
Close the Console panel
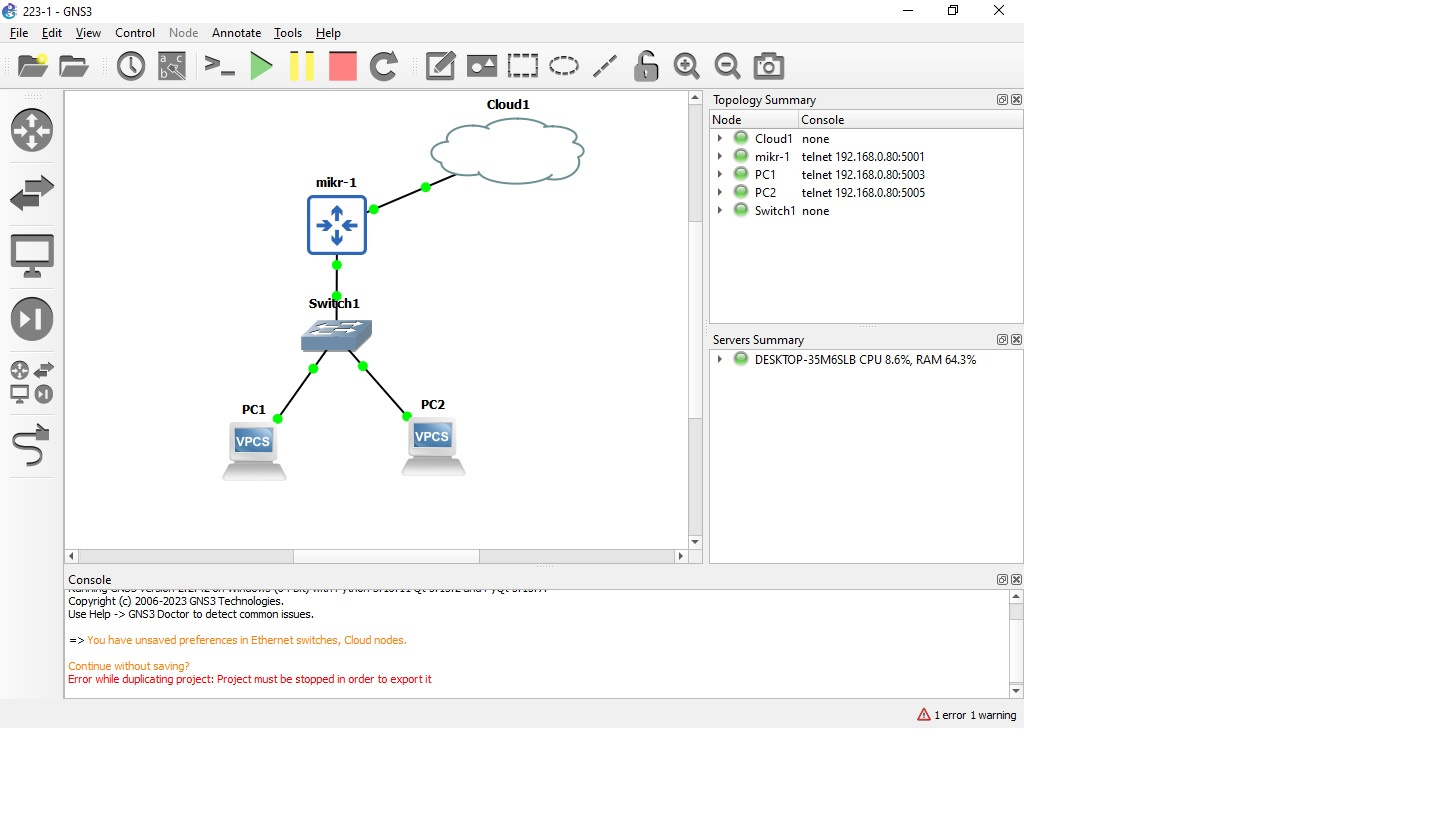coord(1016,580)
